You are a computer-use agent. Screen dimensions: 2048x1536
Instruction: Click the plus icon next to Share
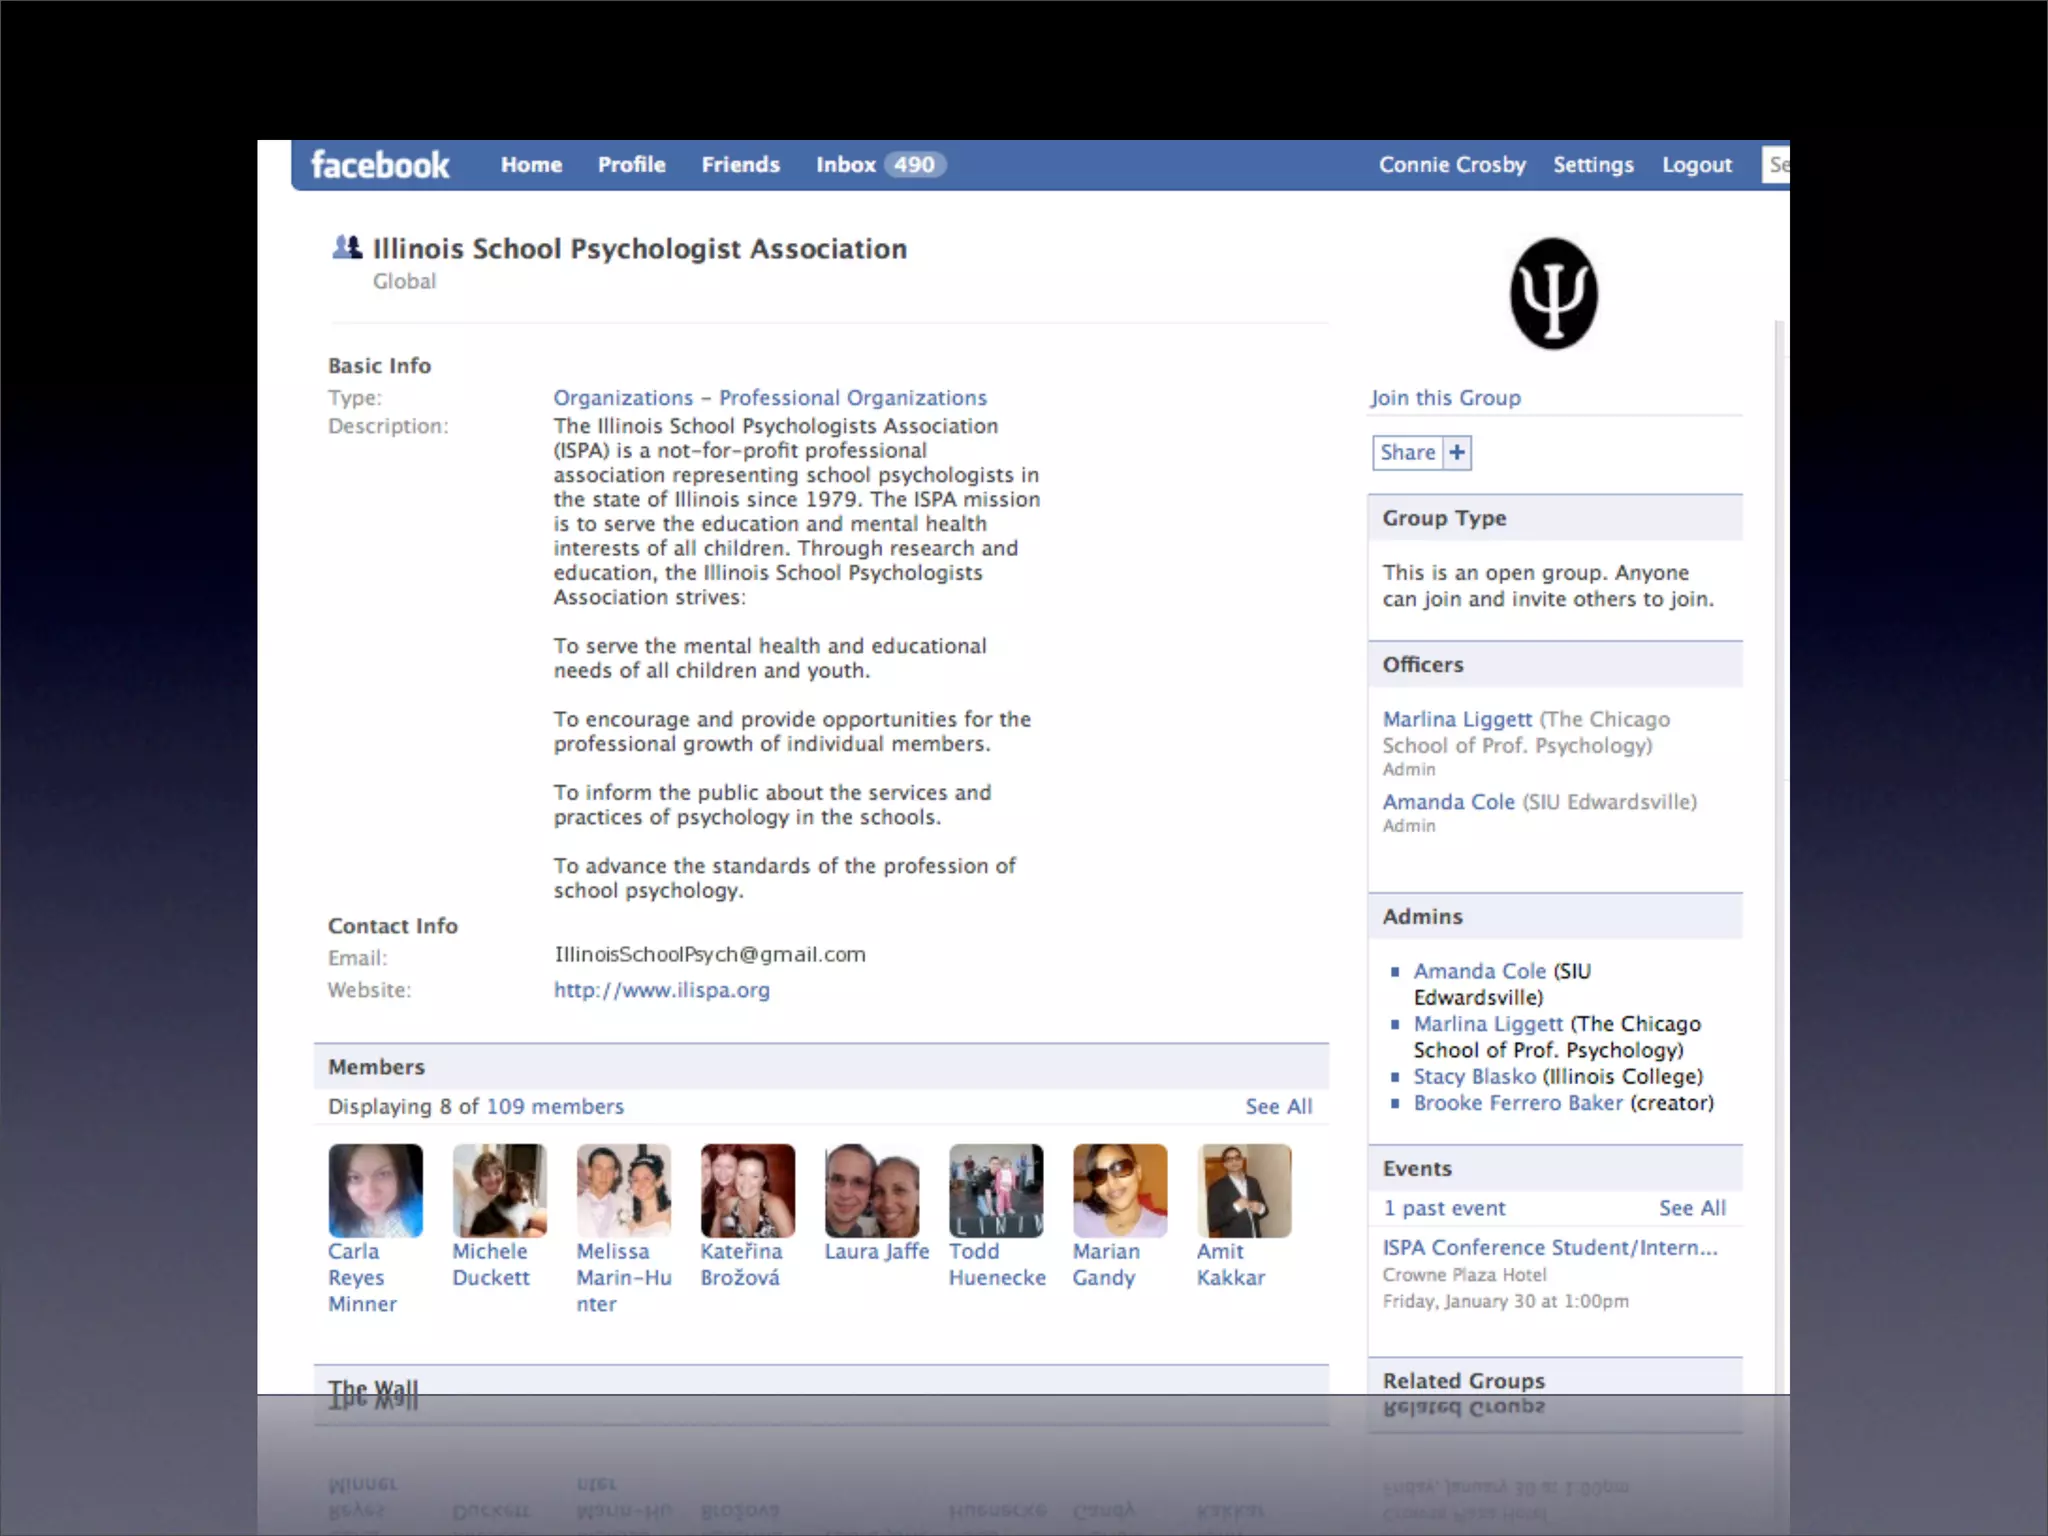pyautogui.click(x=1457, y=453)
